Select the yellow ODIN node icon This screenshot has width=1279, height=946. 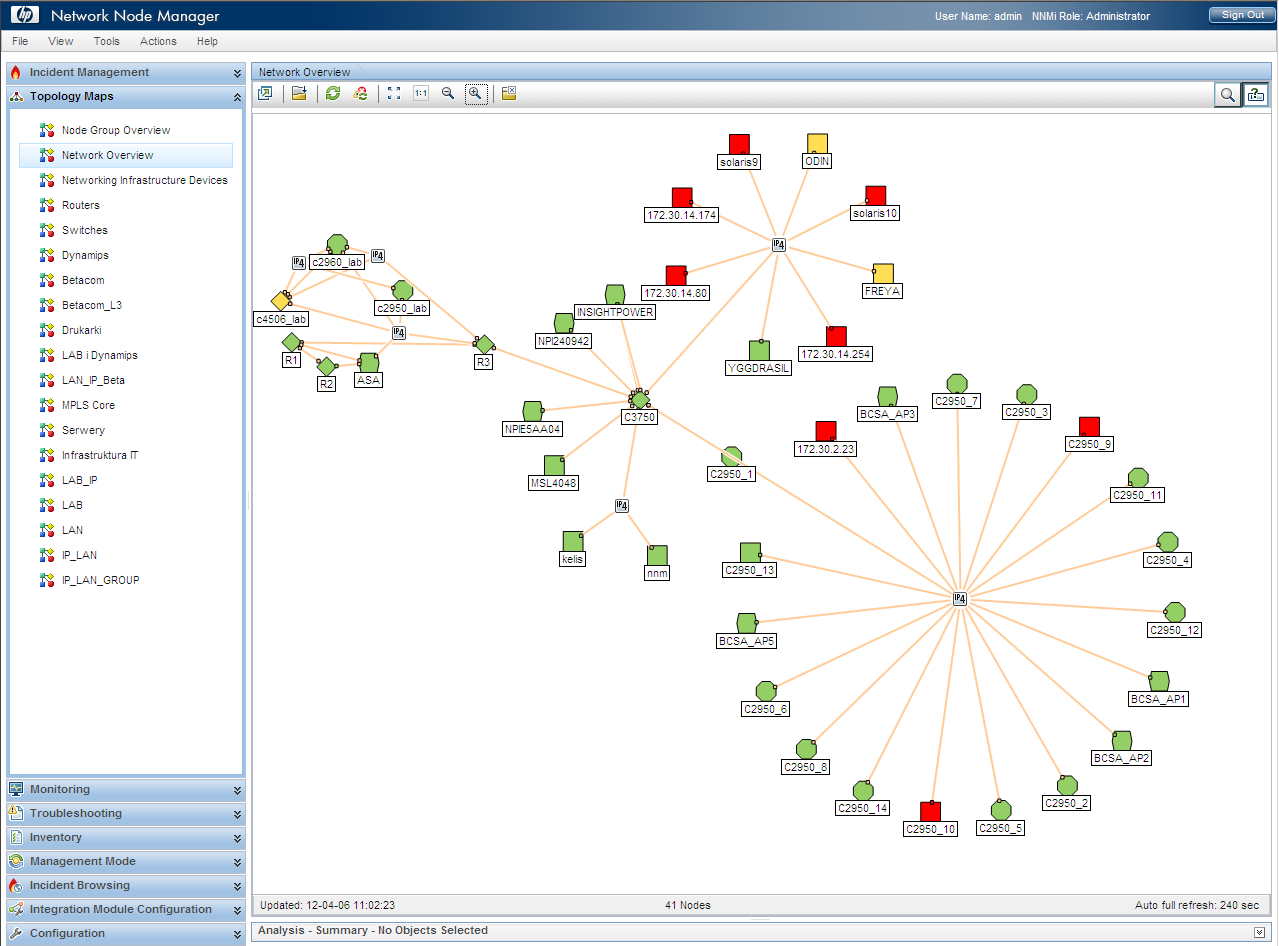817,144
